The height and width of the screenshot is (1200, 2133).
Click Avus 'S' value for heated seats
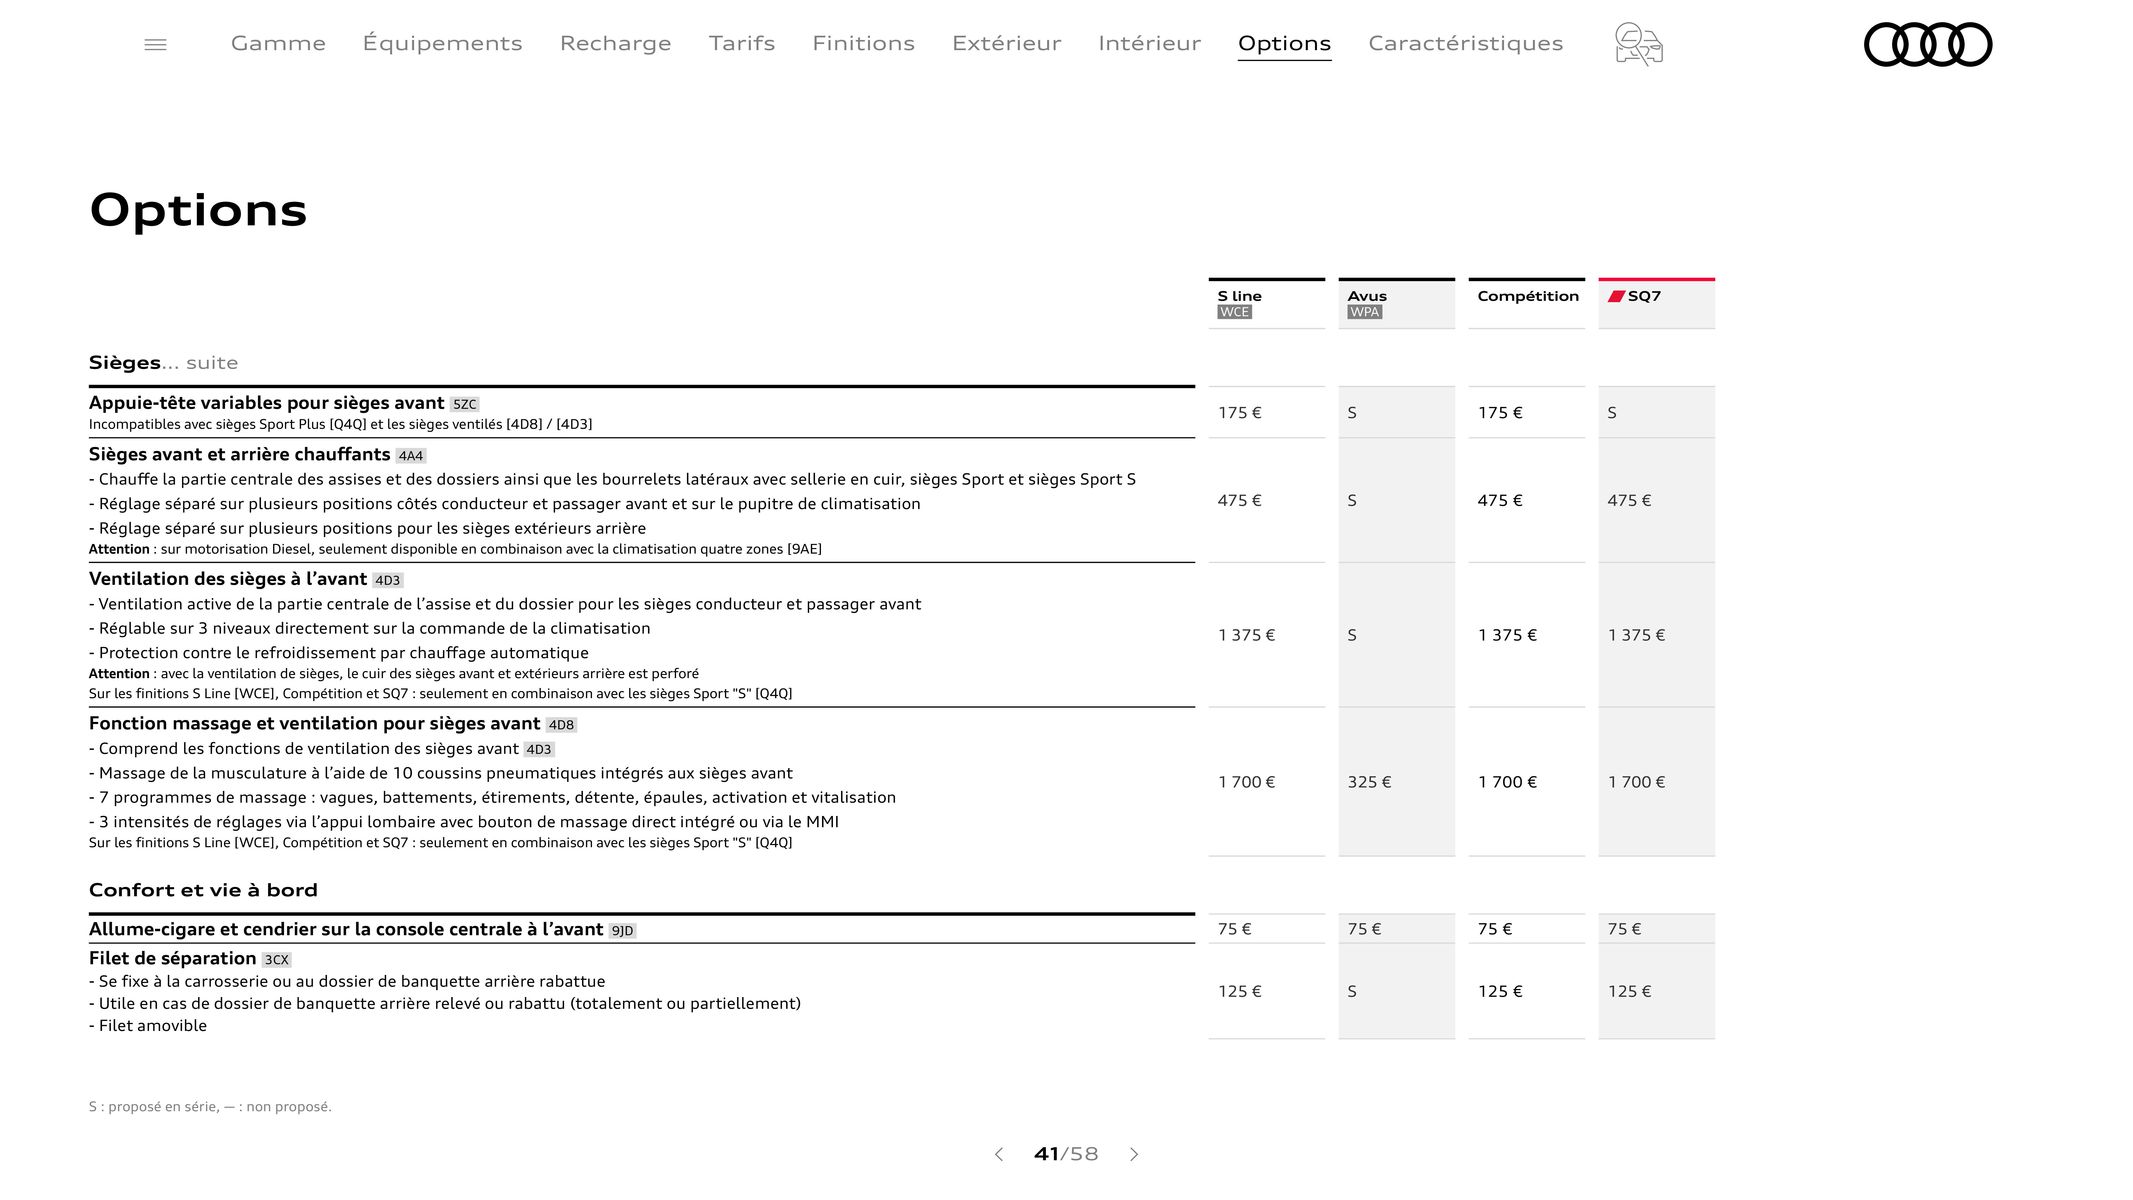point(1352,500)
